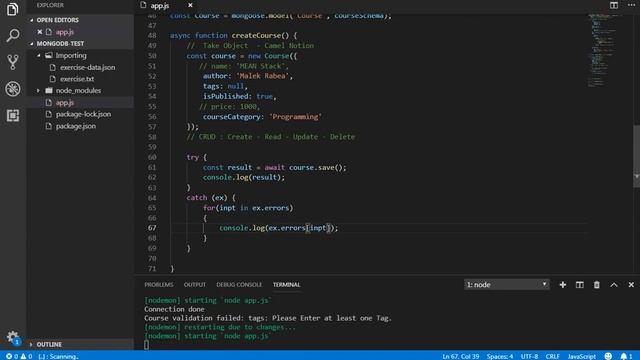This screenshot has width=640, height=360.
Task: Change line endings via CRLF
Action: point(552,356)
